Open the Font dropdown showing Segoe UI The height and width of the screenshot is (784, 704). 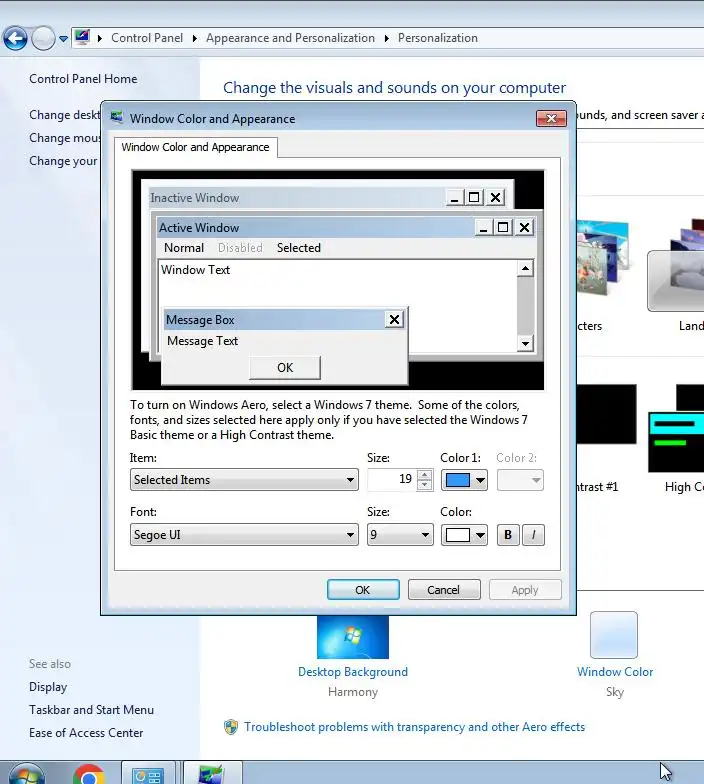(x=244, y=534)
